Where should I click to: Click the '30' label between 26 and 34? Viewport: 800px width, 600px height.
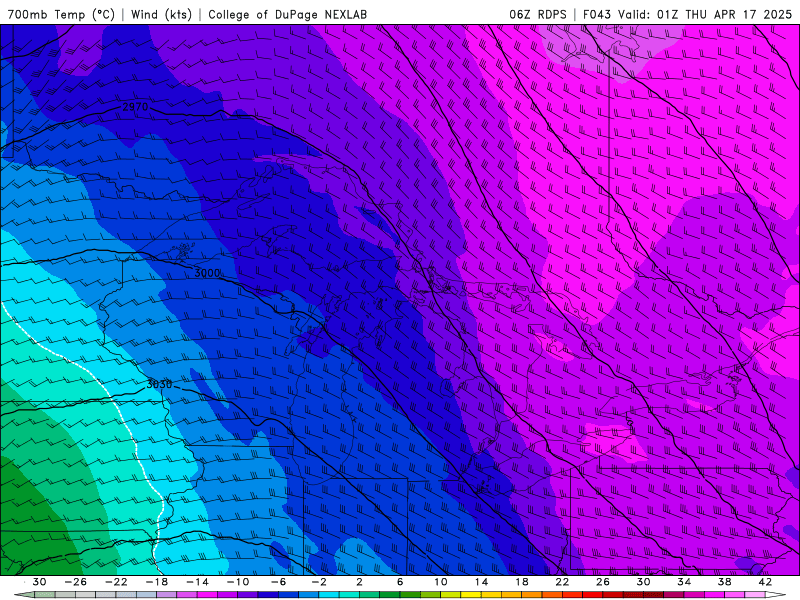(643, 582)
